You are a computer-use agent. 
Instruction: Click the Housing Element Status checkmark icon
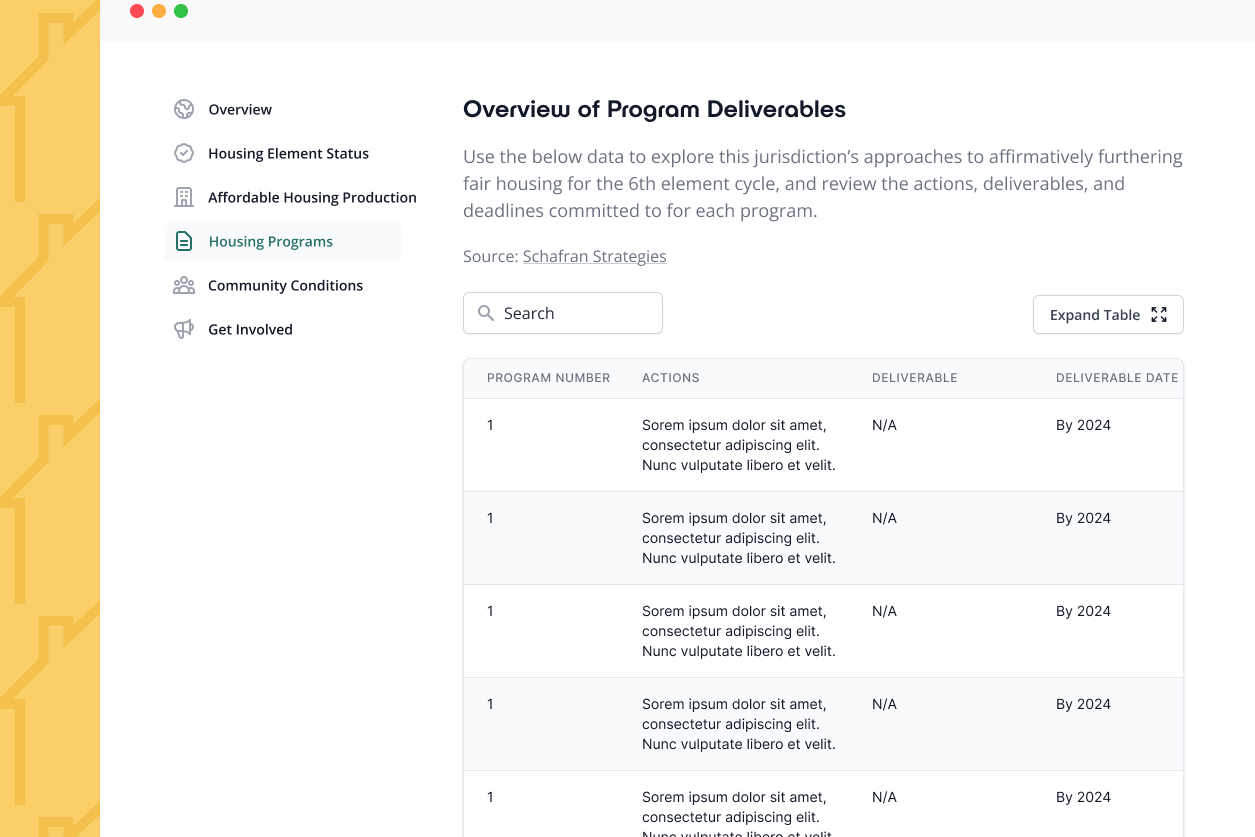[x=183, y=154]
